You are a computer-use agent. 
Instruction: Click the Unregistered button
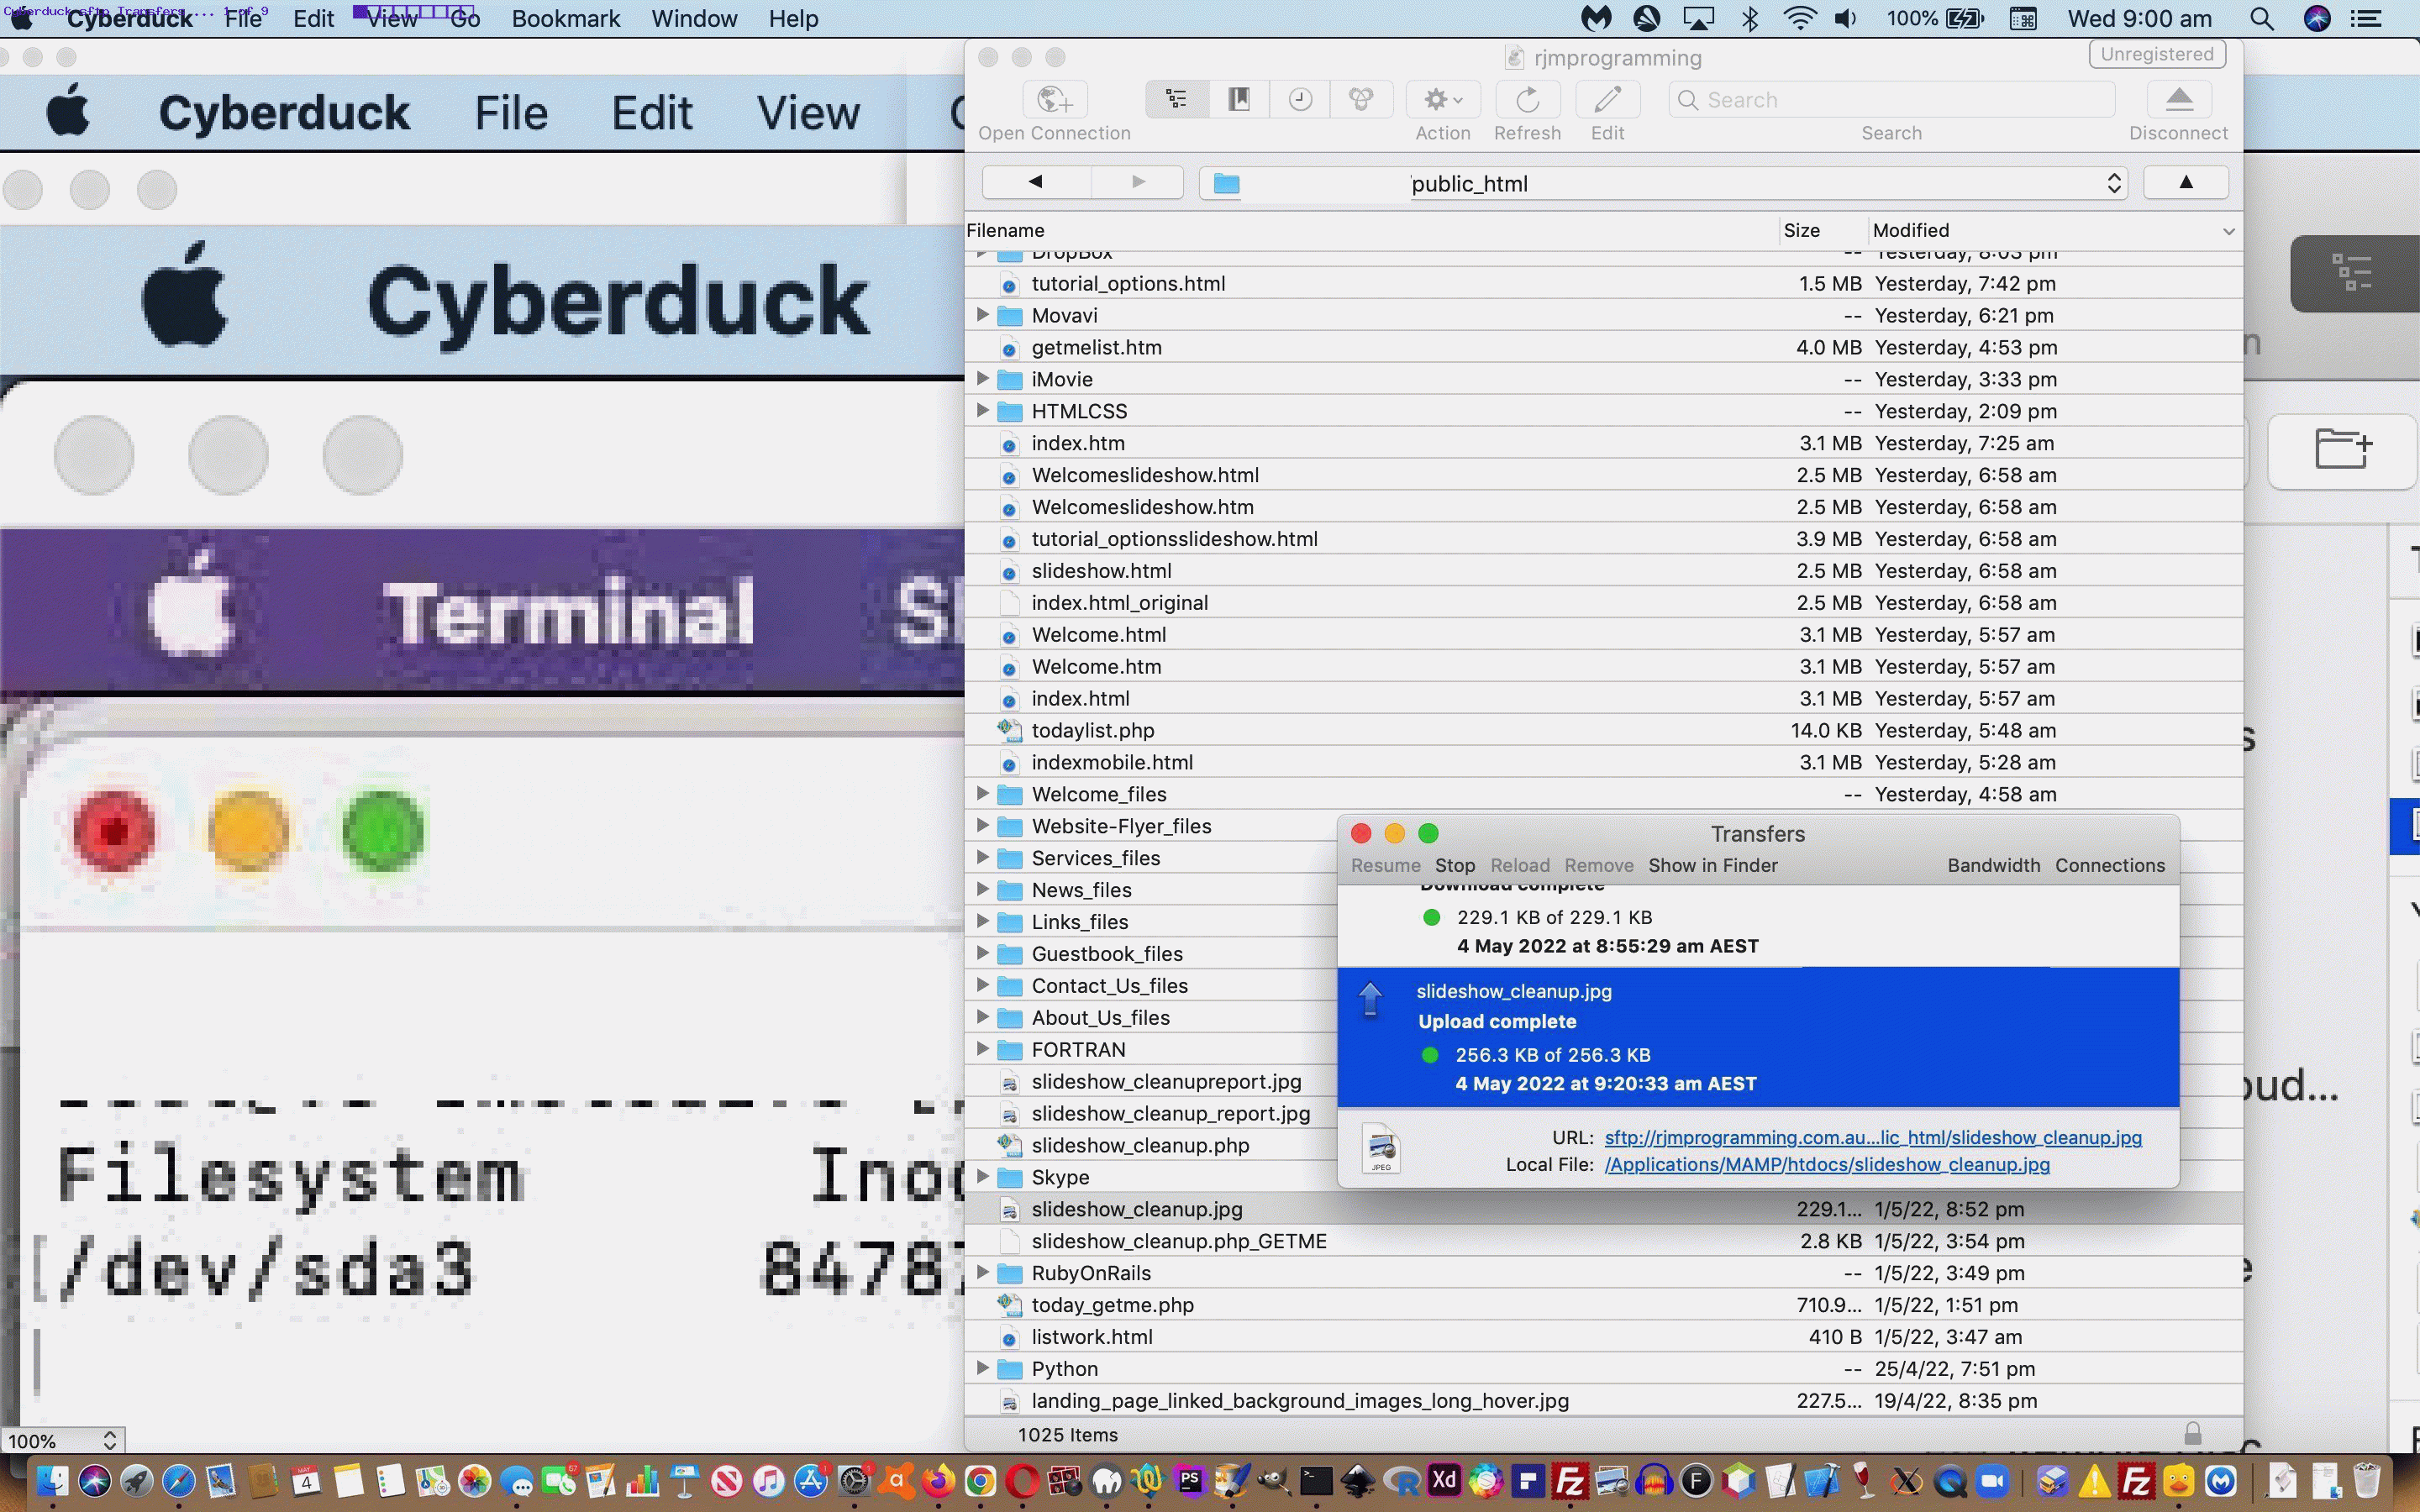[x=2157, y=54]
